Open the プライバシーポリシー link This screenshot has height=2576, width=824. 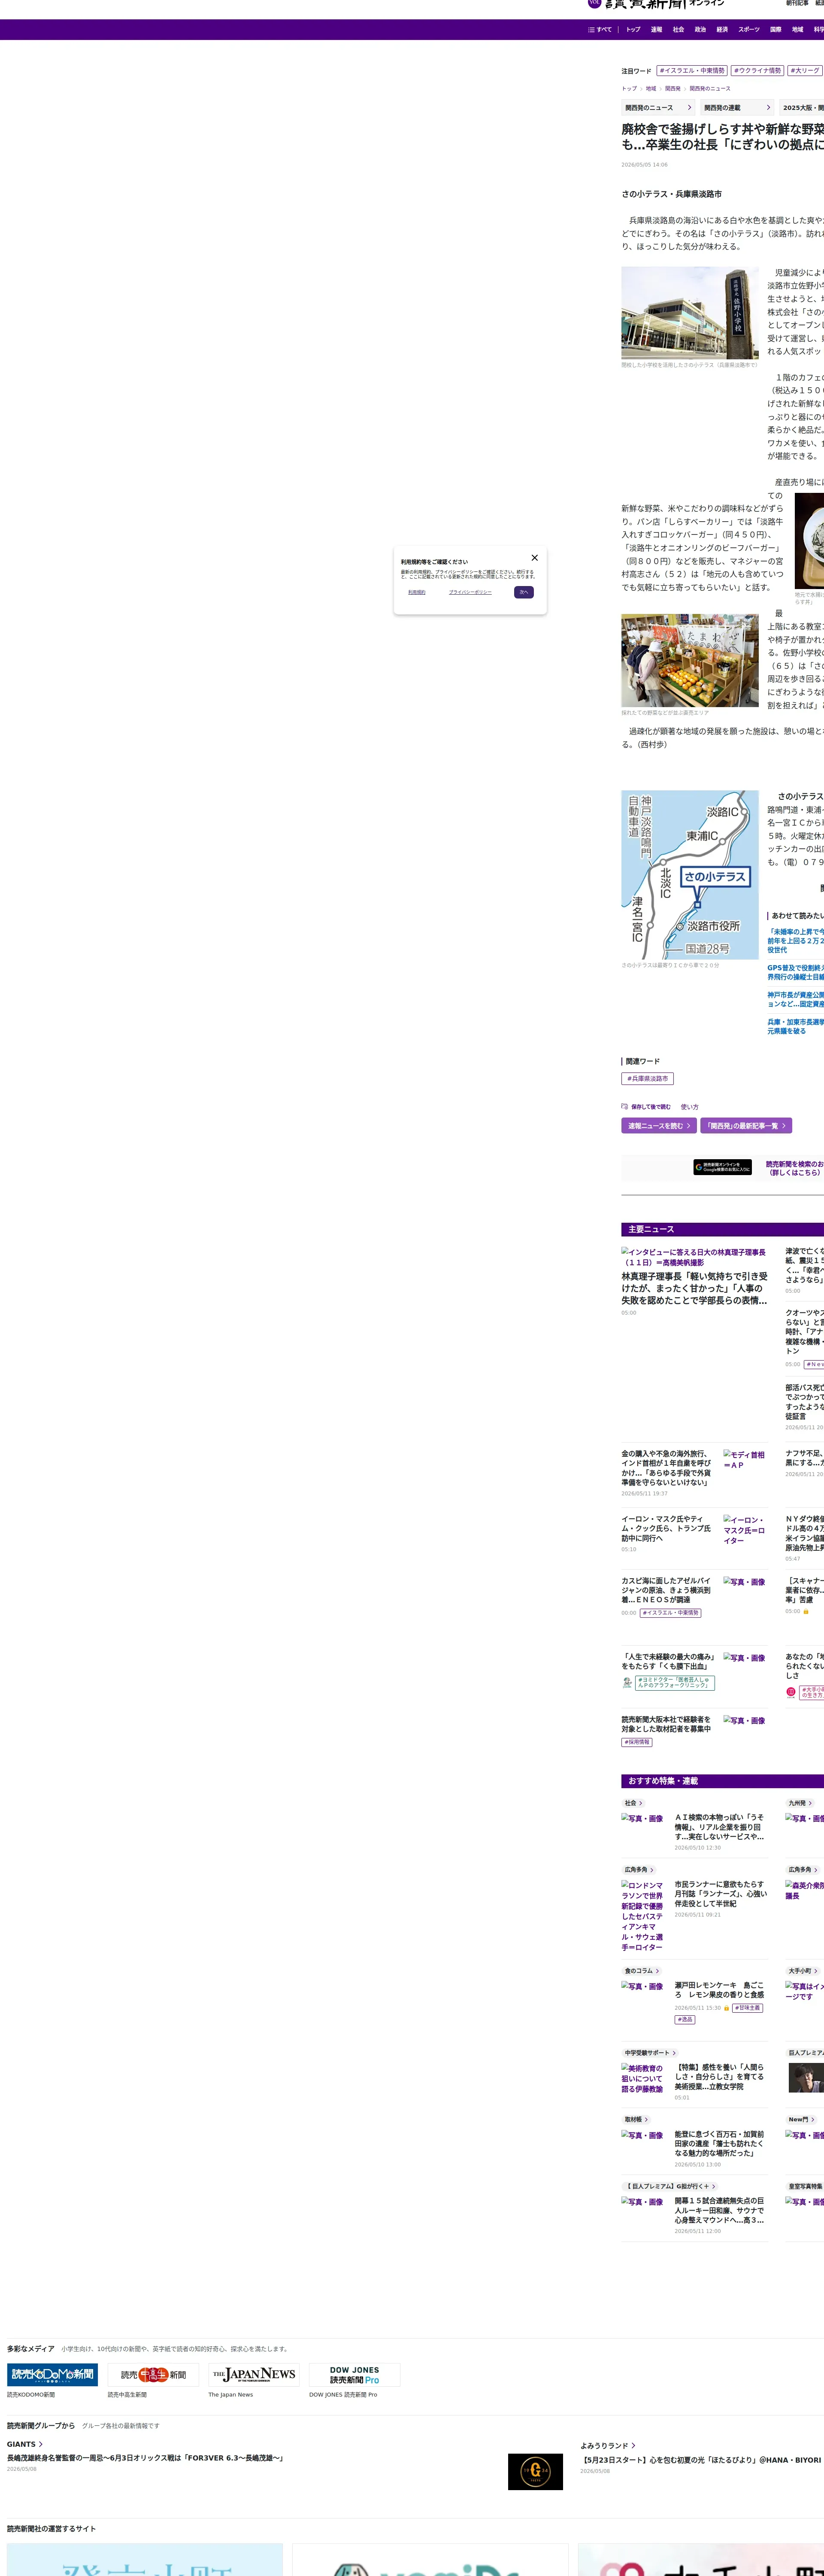point(470,592)
